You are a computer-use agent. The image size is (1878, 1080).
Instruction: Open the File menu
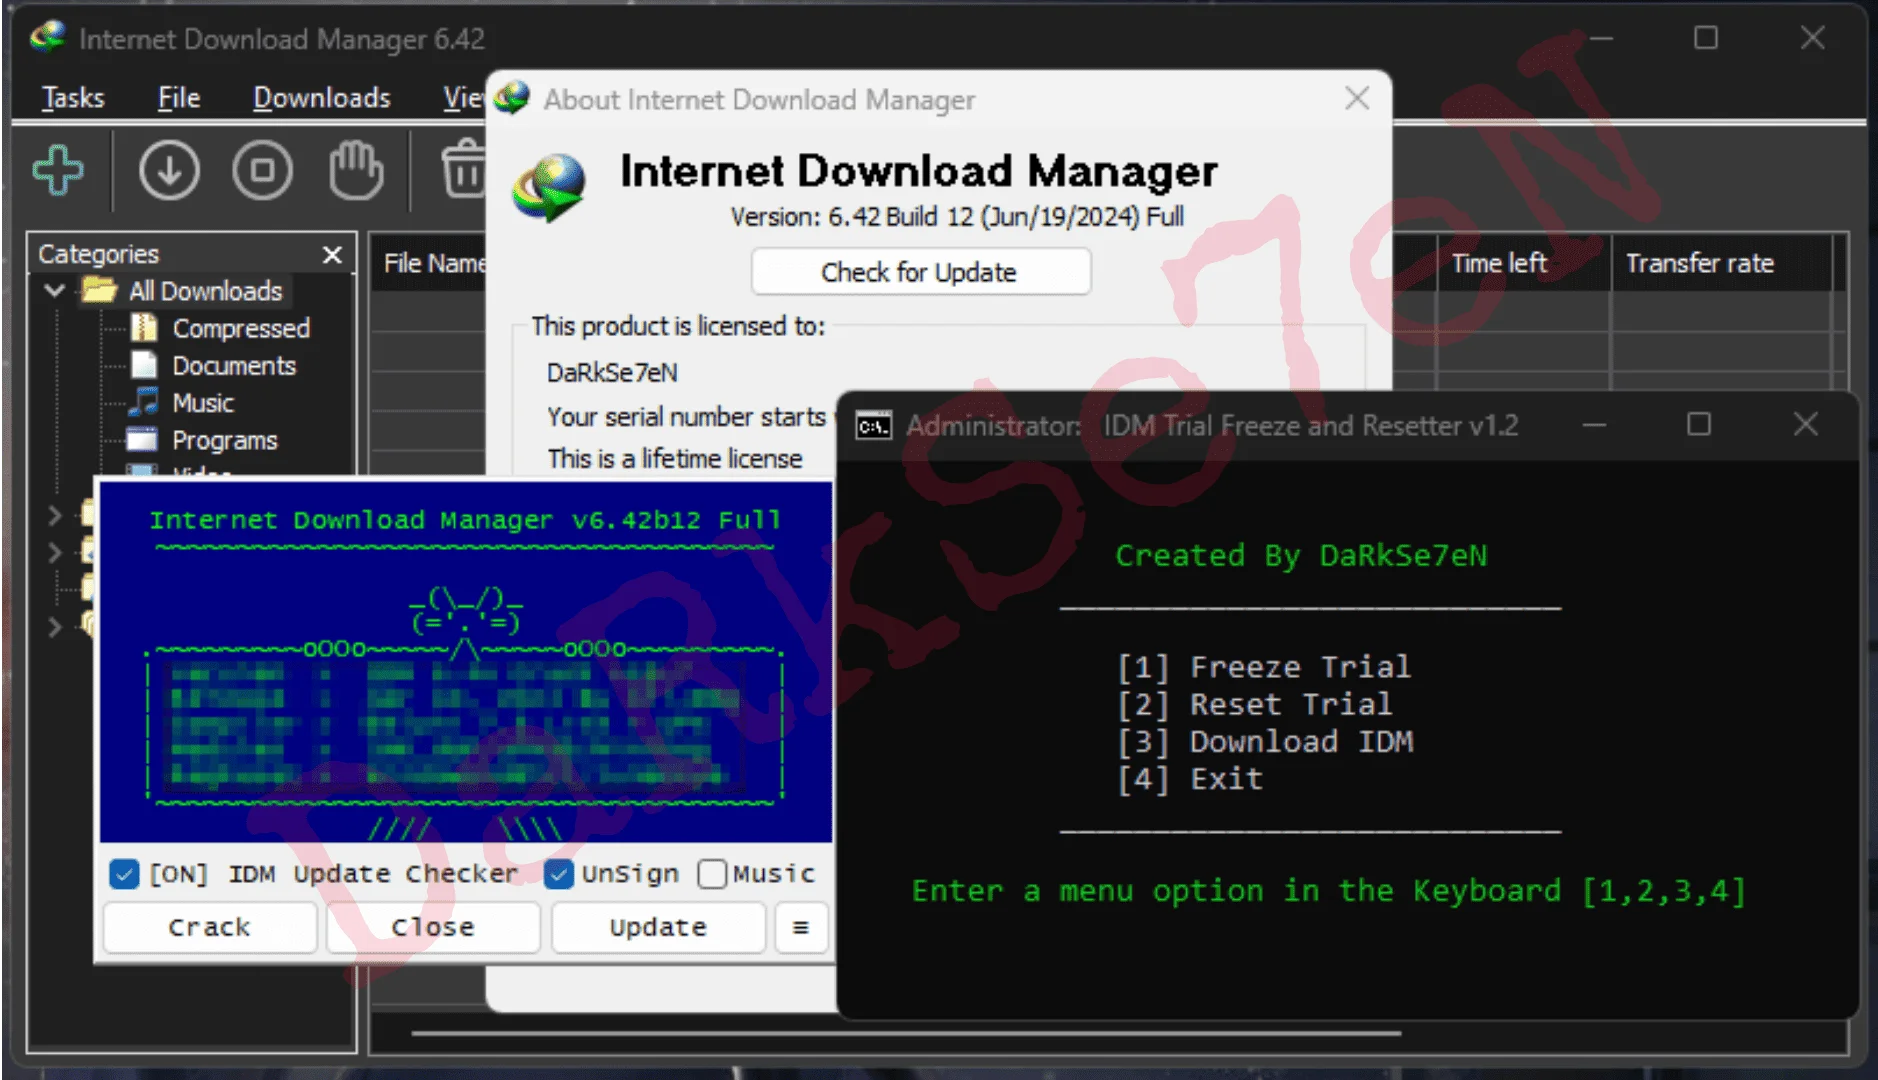179,97
